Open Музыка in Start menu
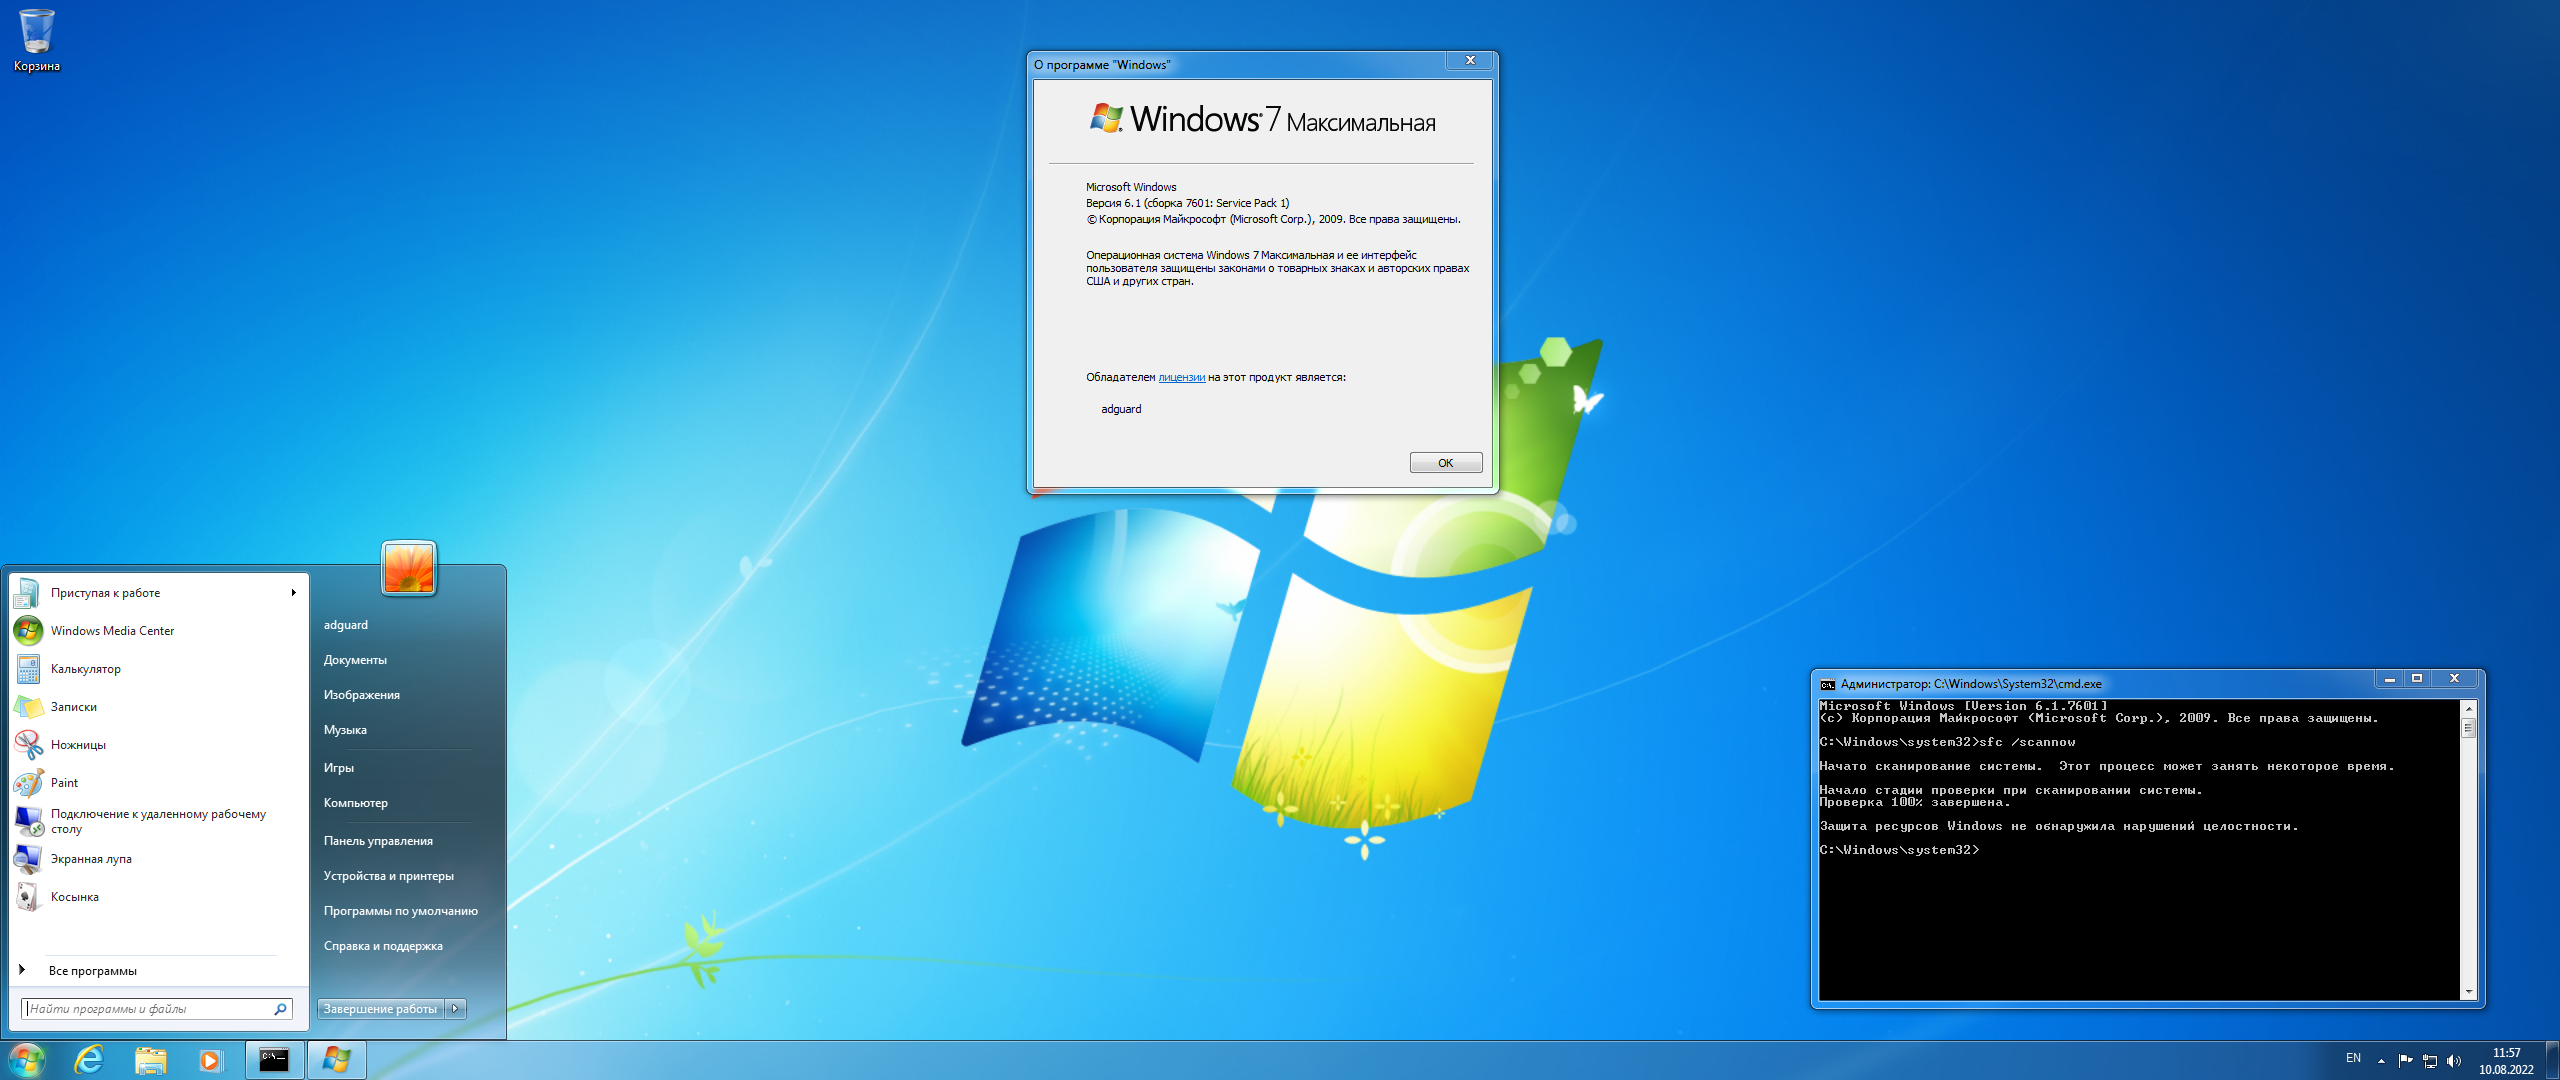 coord(345,730)
